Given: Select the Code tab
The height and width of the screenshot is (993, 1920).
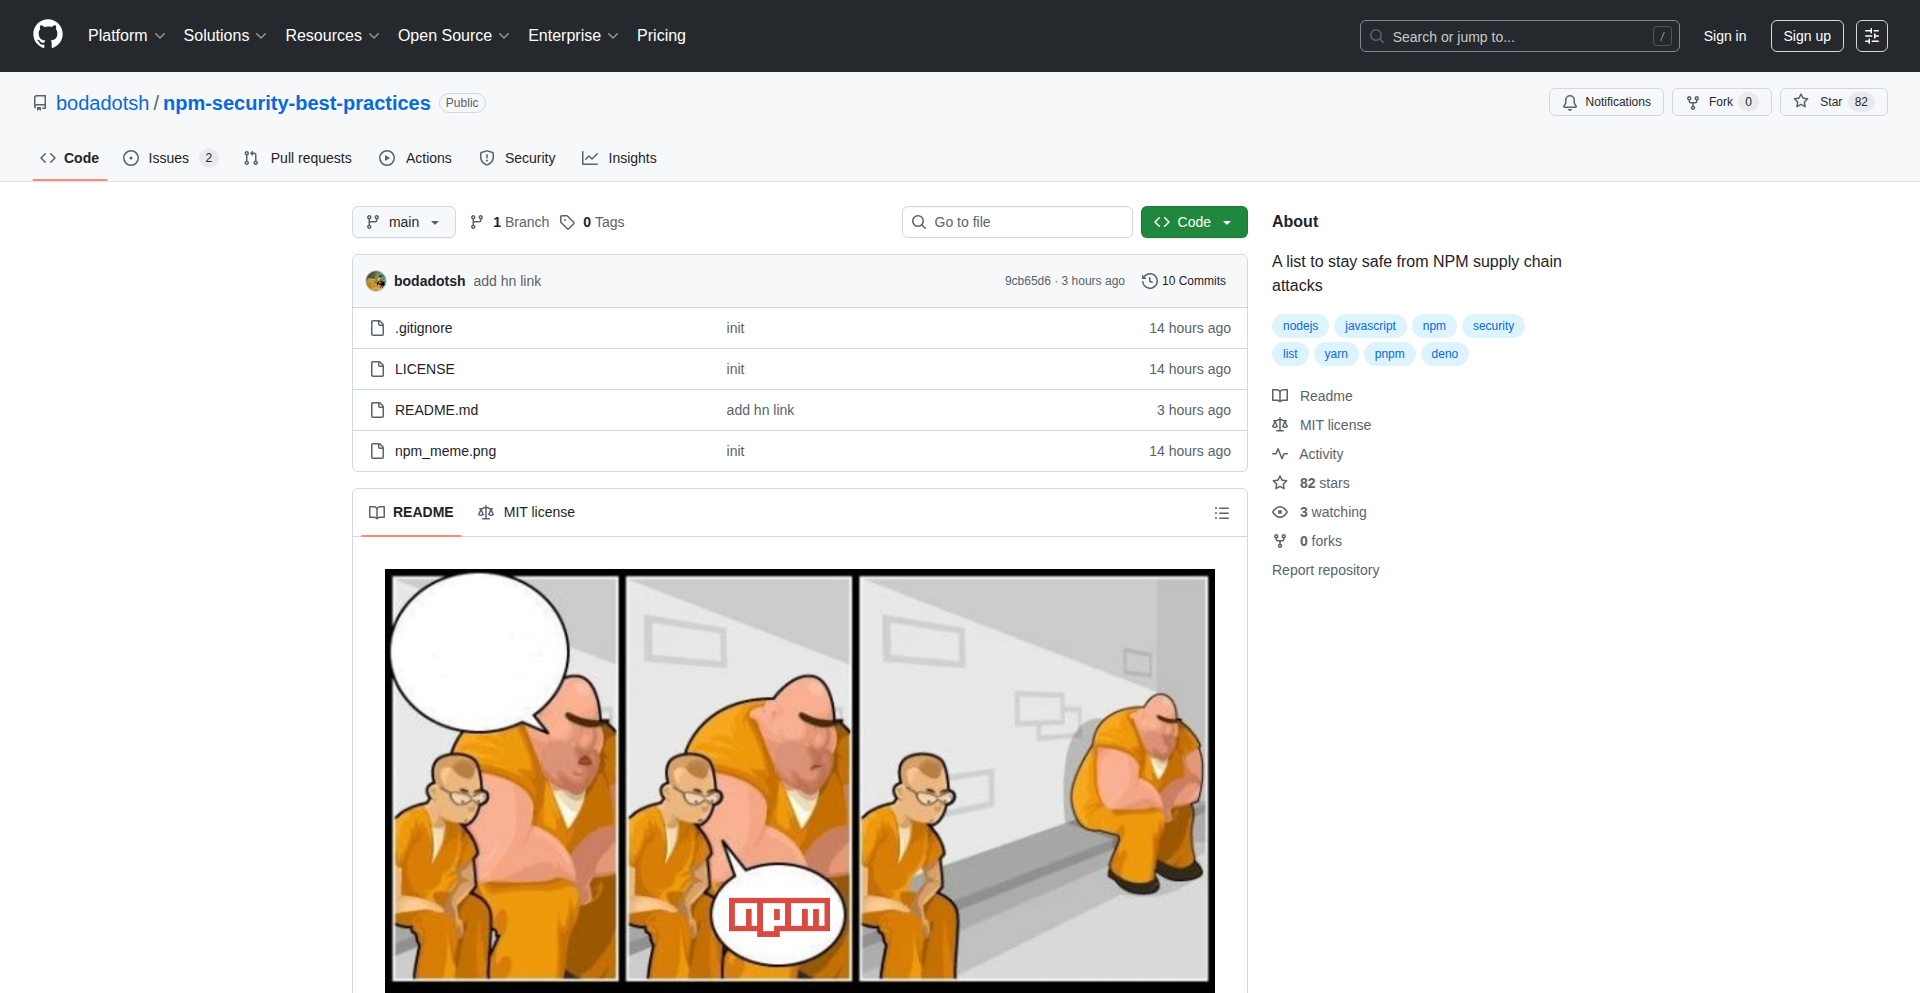Looking at the screenshot, I should point(70,158).
